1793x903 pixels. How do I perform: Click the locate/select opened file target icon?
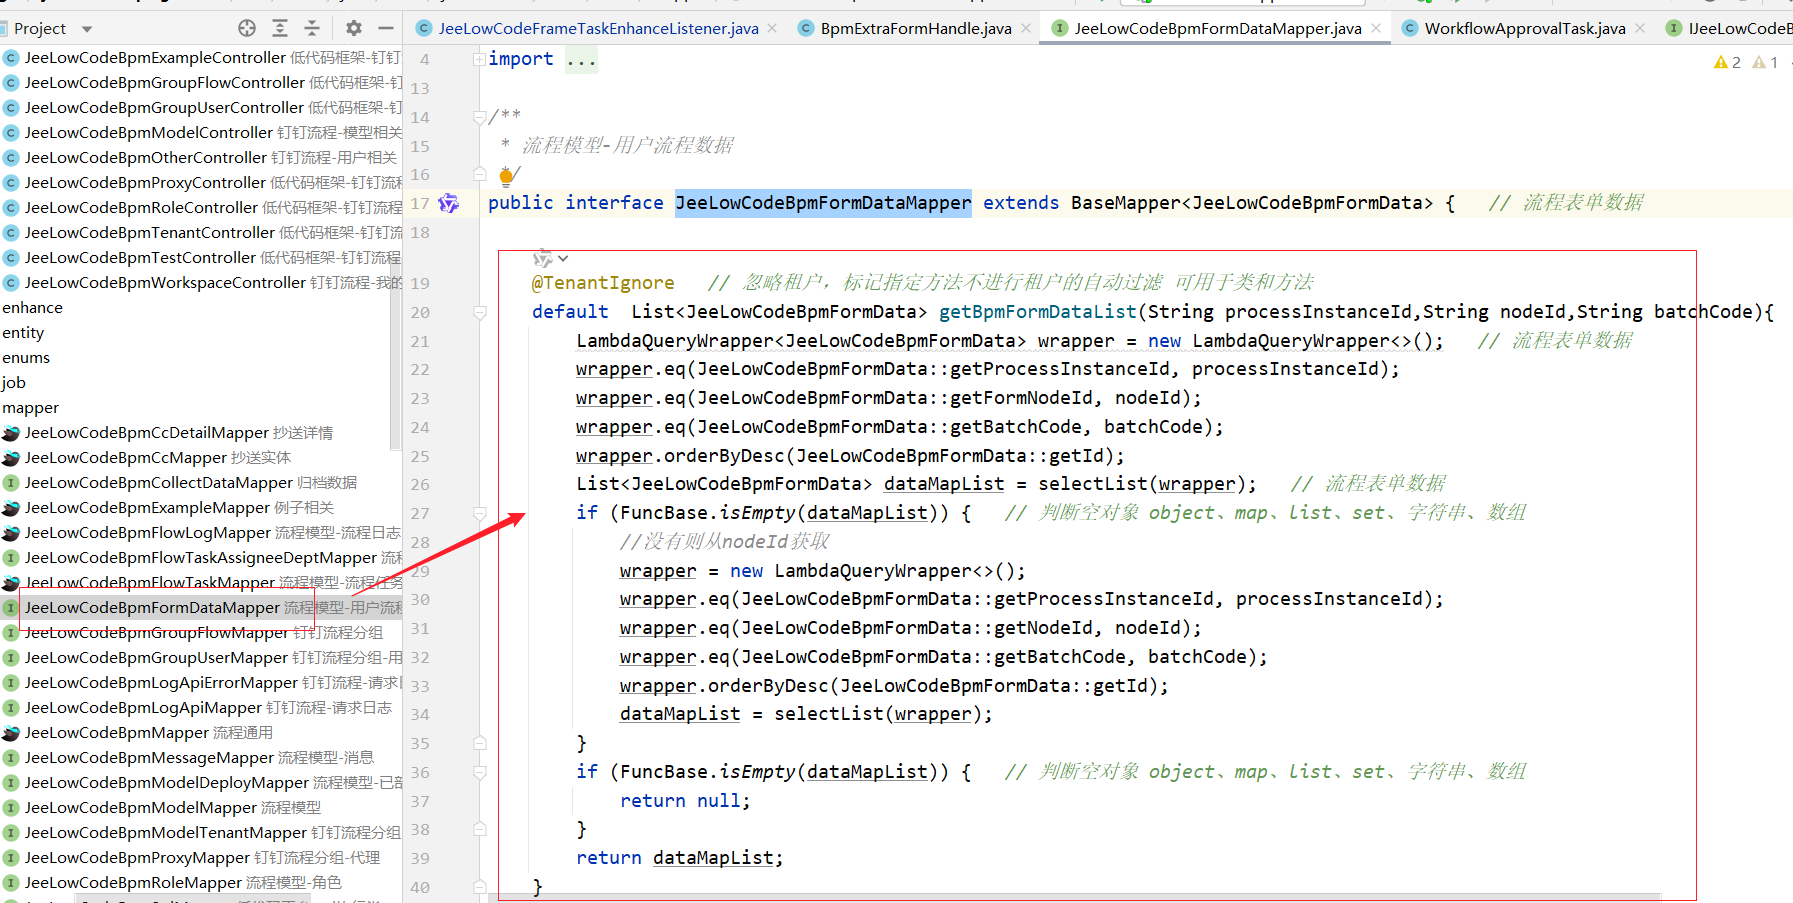coord(247,28)
